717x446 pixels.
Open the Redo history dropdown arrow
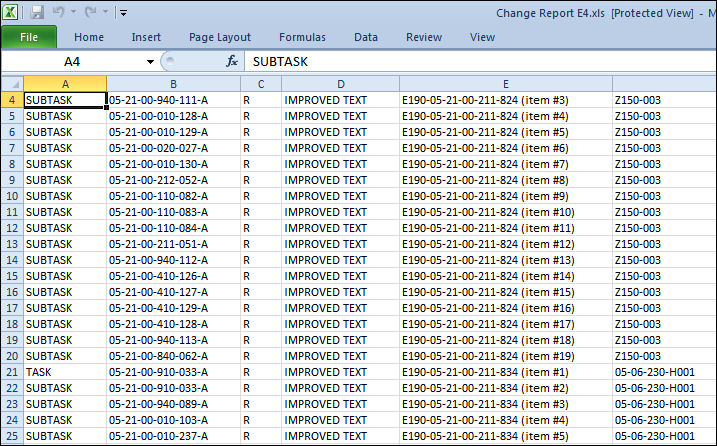[x=105, y=12]
